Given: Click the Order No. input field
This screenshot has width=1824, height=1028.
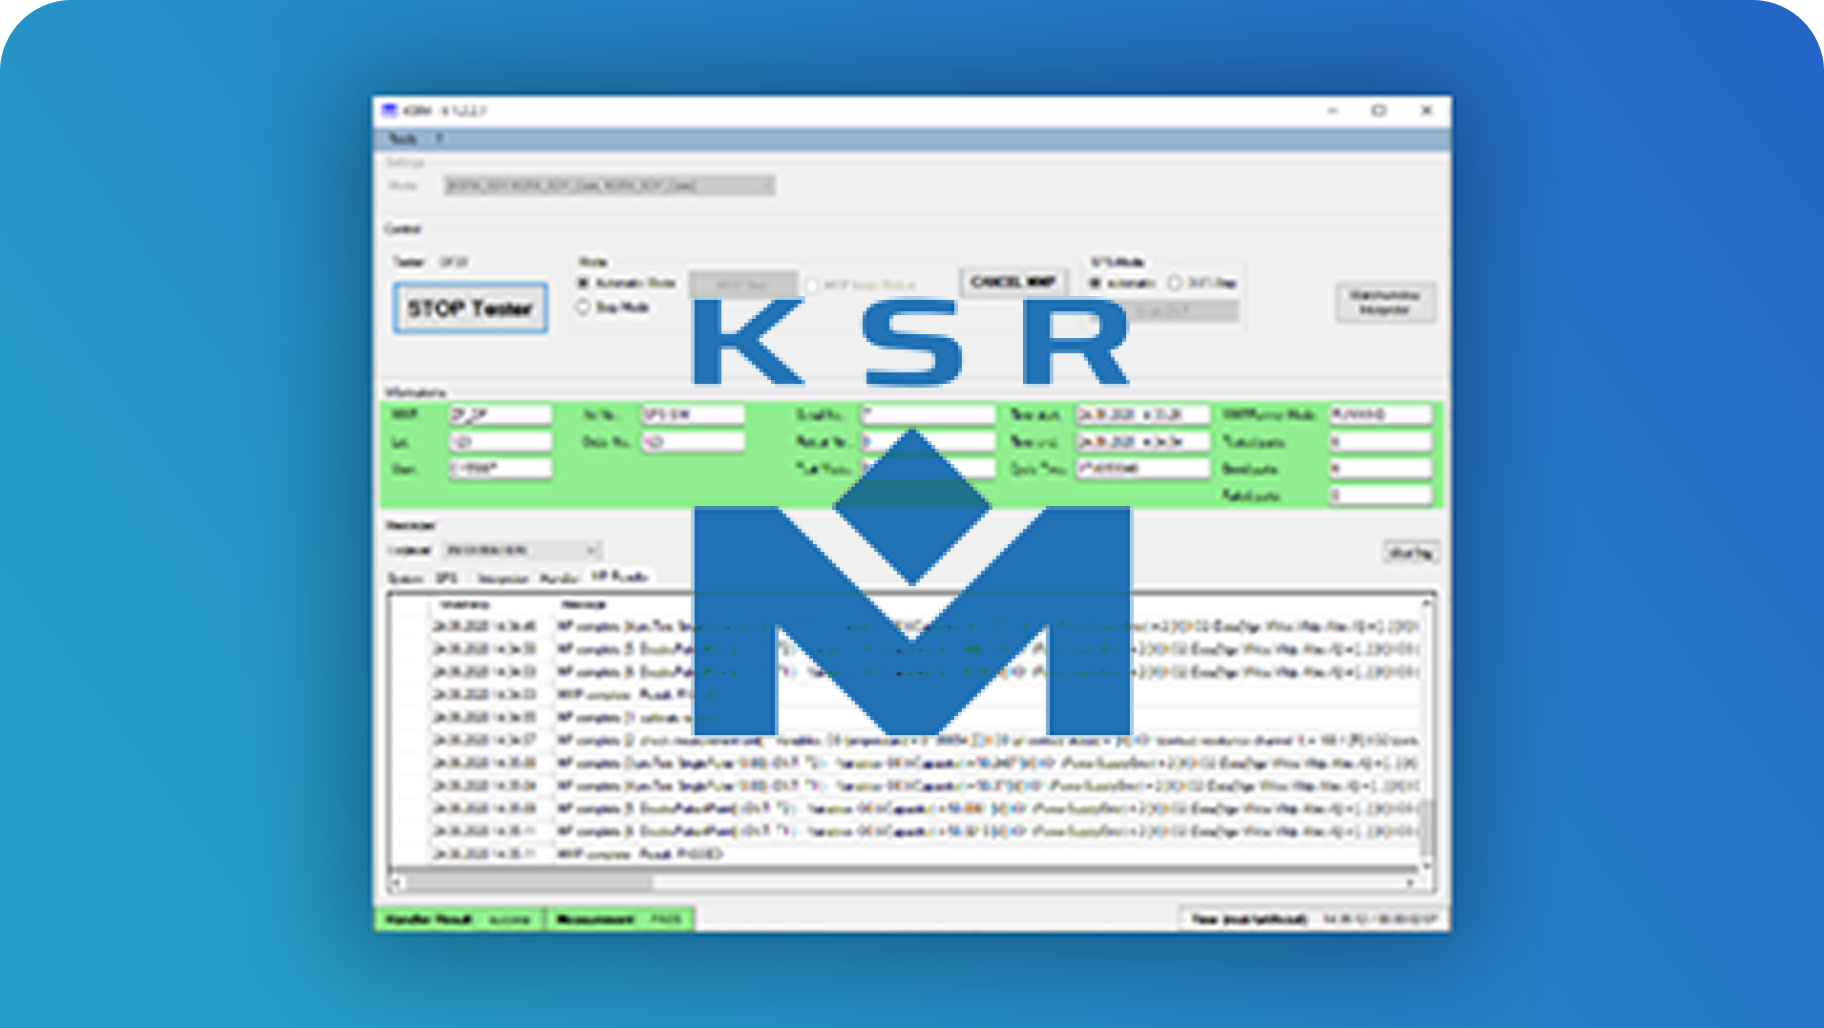Looking at the screenshot, I should click(692, 441).
